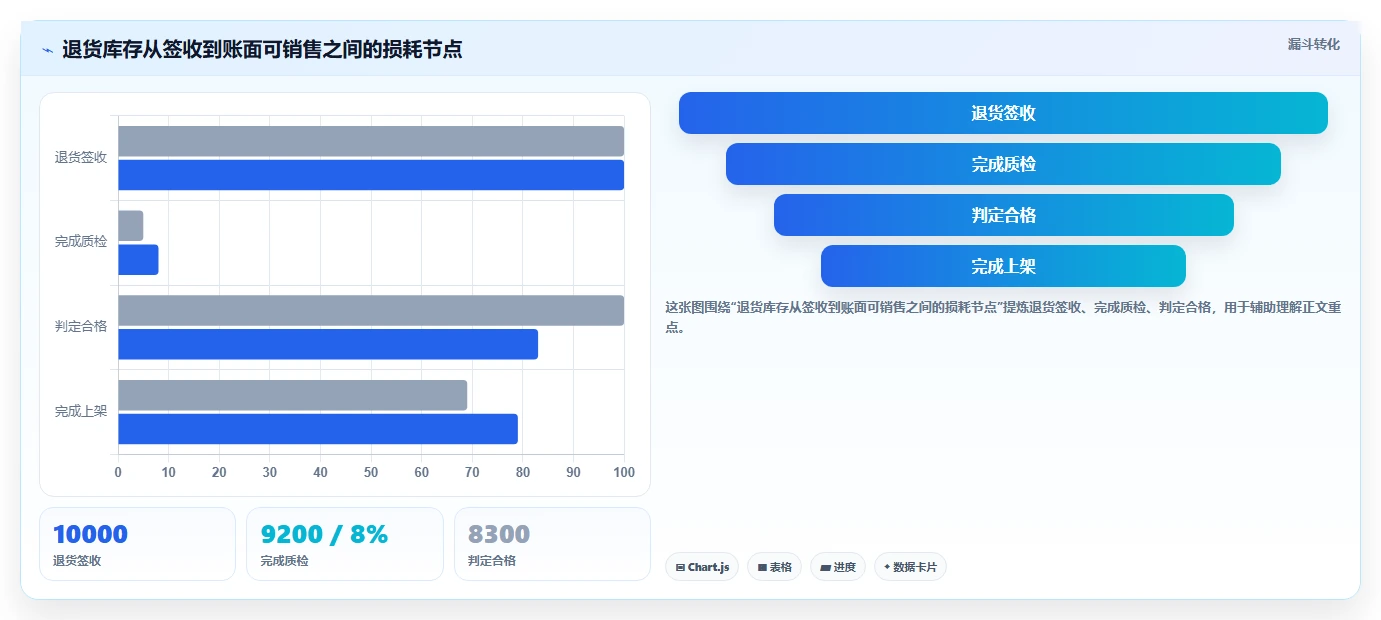Click the x-axis tick label 10
Image resolution: width=1381 pixels, height=620 pixels.
click(169, 472)
